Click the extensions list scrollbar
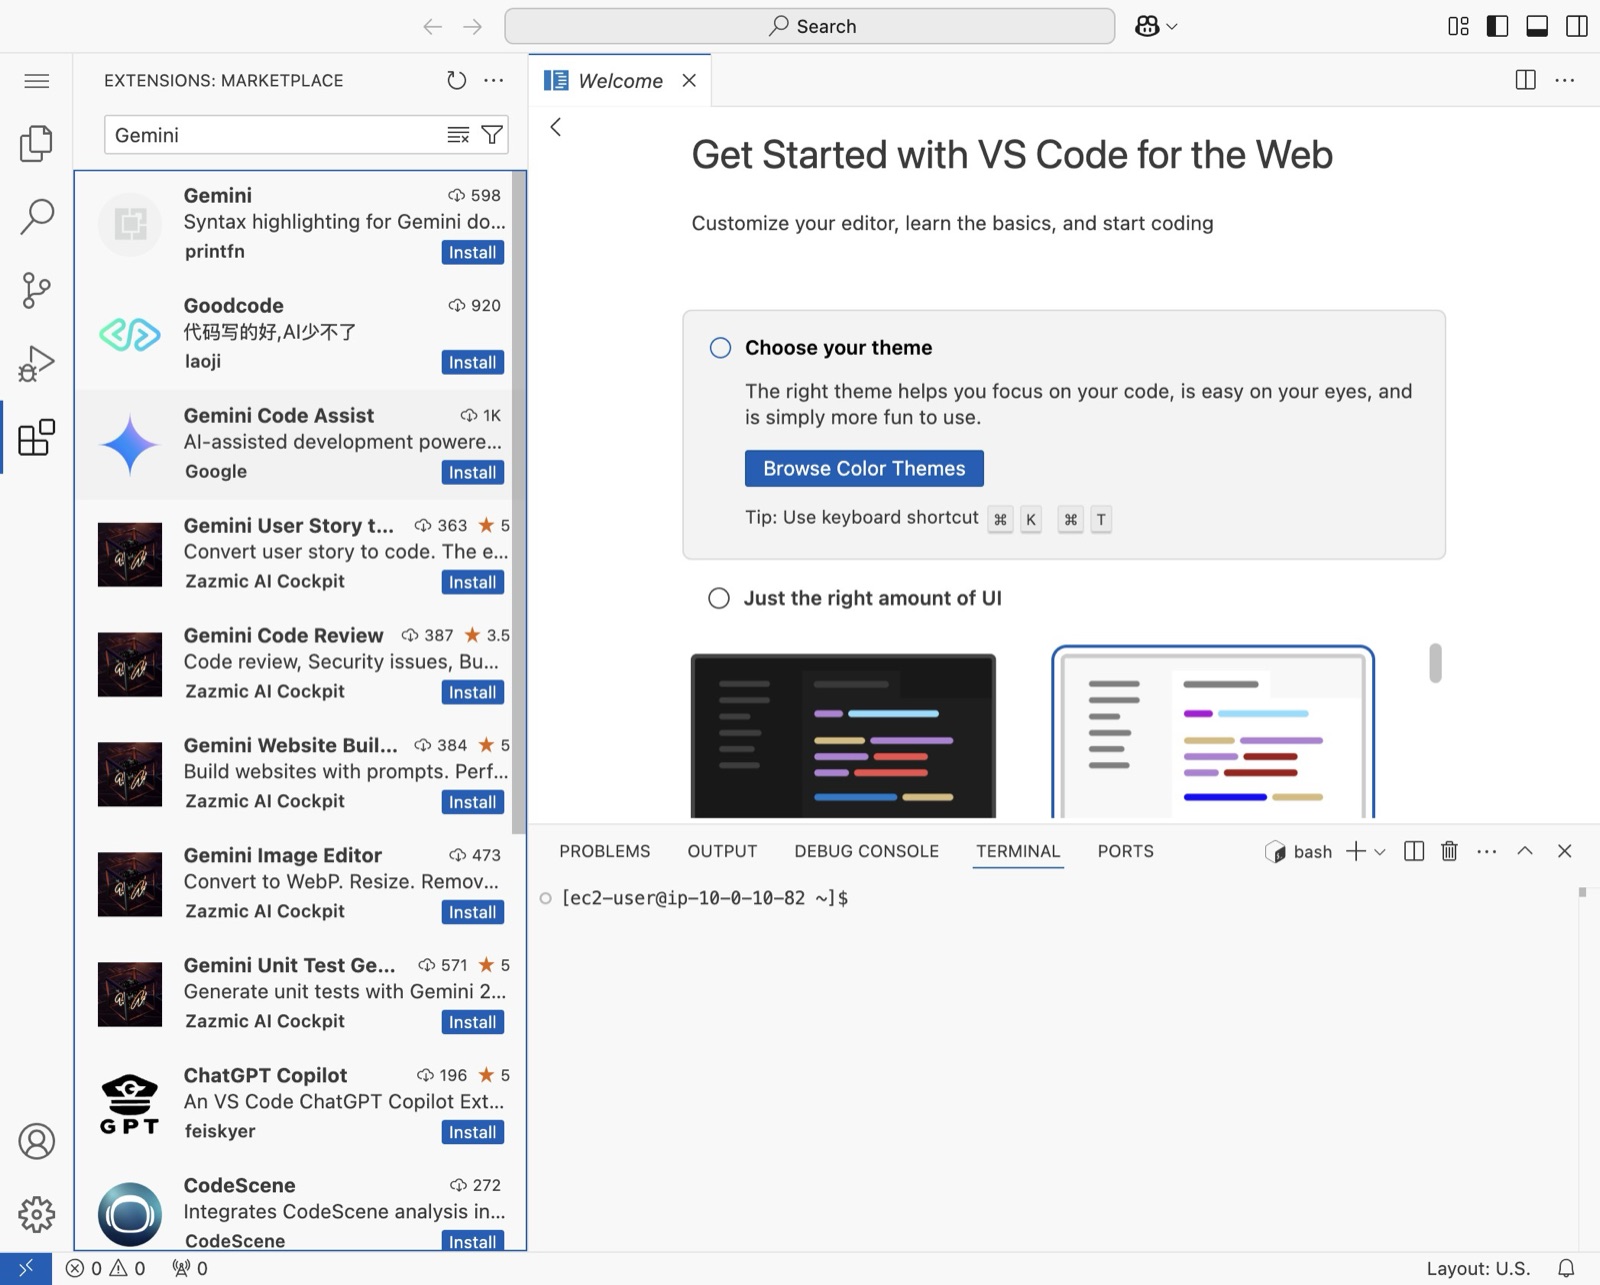 coord(518,503)
